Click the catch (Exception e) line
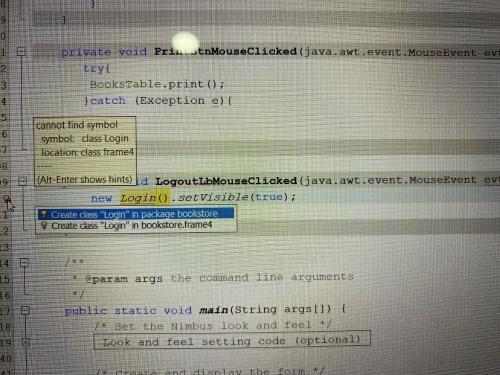Viewport: 500px width, 375px height. (x=158, y=100)
